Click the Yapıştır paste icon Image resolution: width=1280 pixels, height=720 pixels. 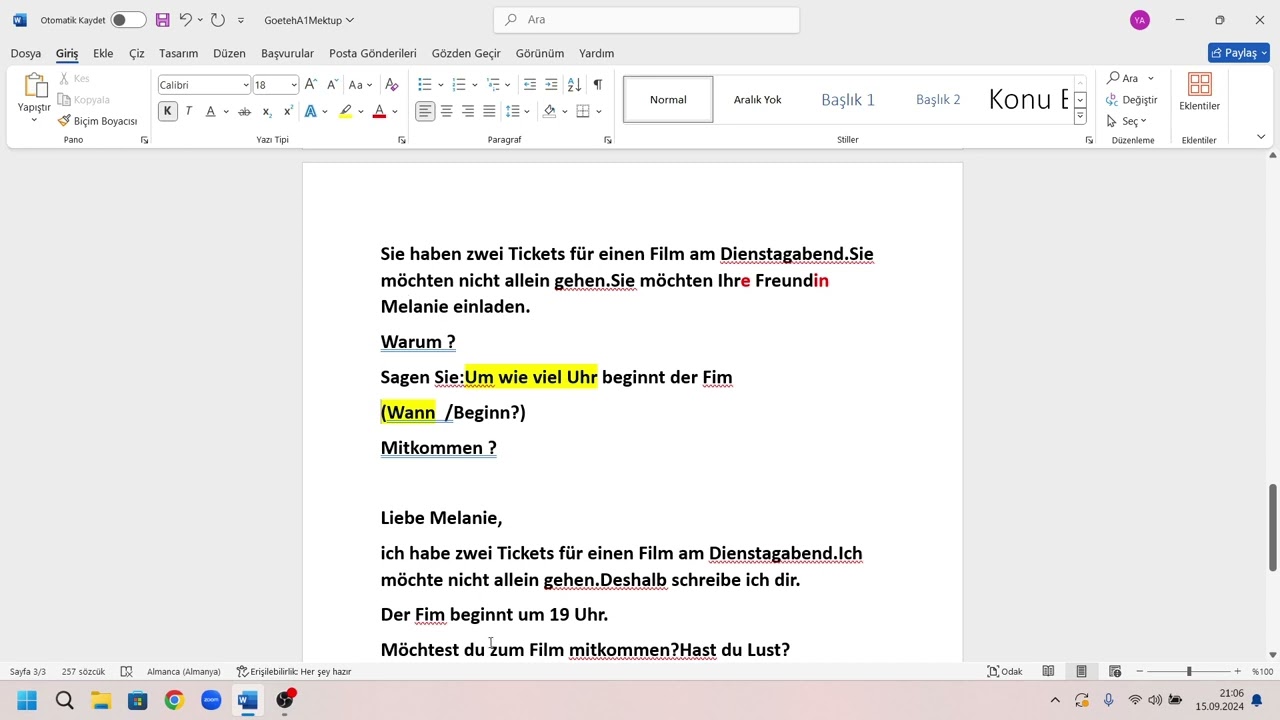(34, 87)
